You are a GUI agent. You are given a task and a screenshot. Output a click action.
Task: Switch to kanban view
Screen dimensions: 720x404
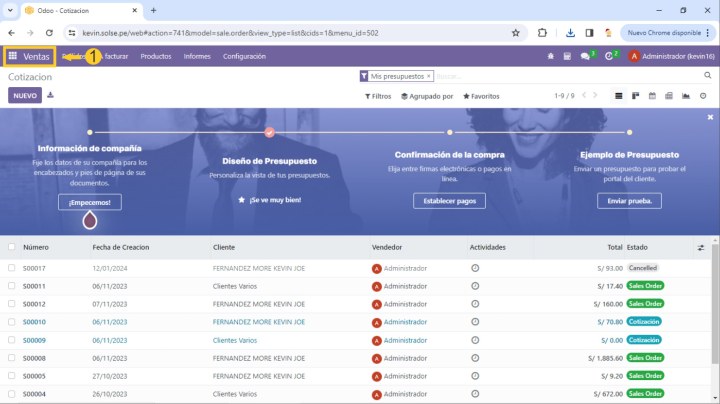point(634,96)
